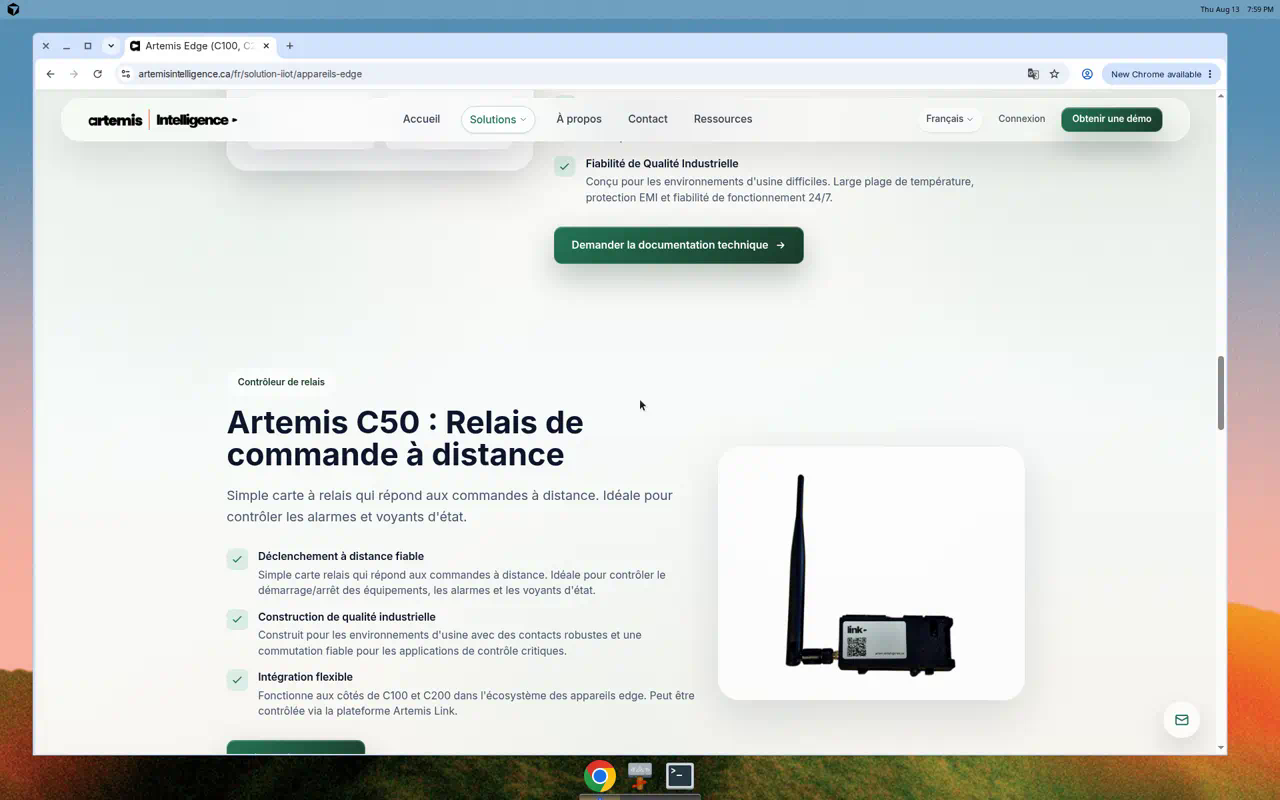1280x800 pixels.
Task: Bookmark this page with the star icon
Action: (x=1054, y=74)
